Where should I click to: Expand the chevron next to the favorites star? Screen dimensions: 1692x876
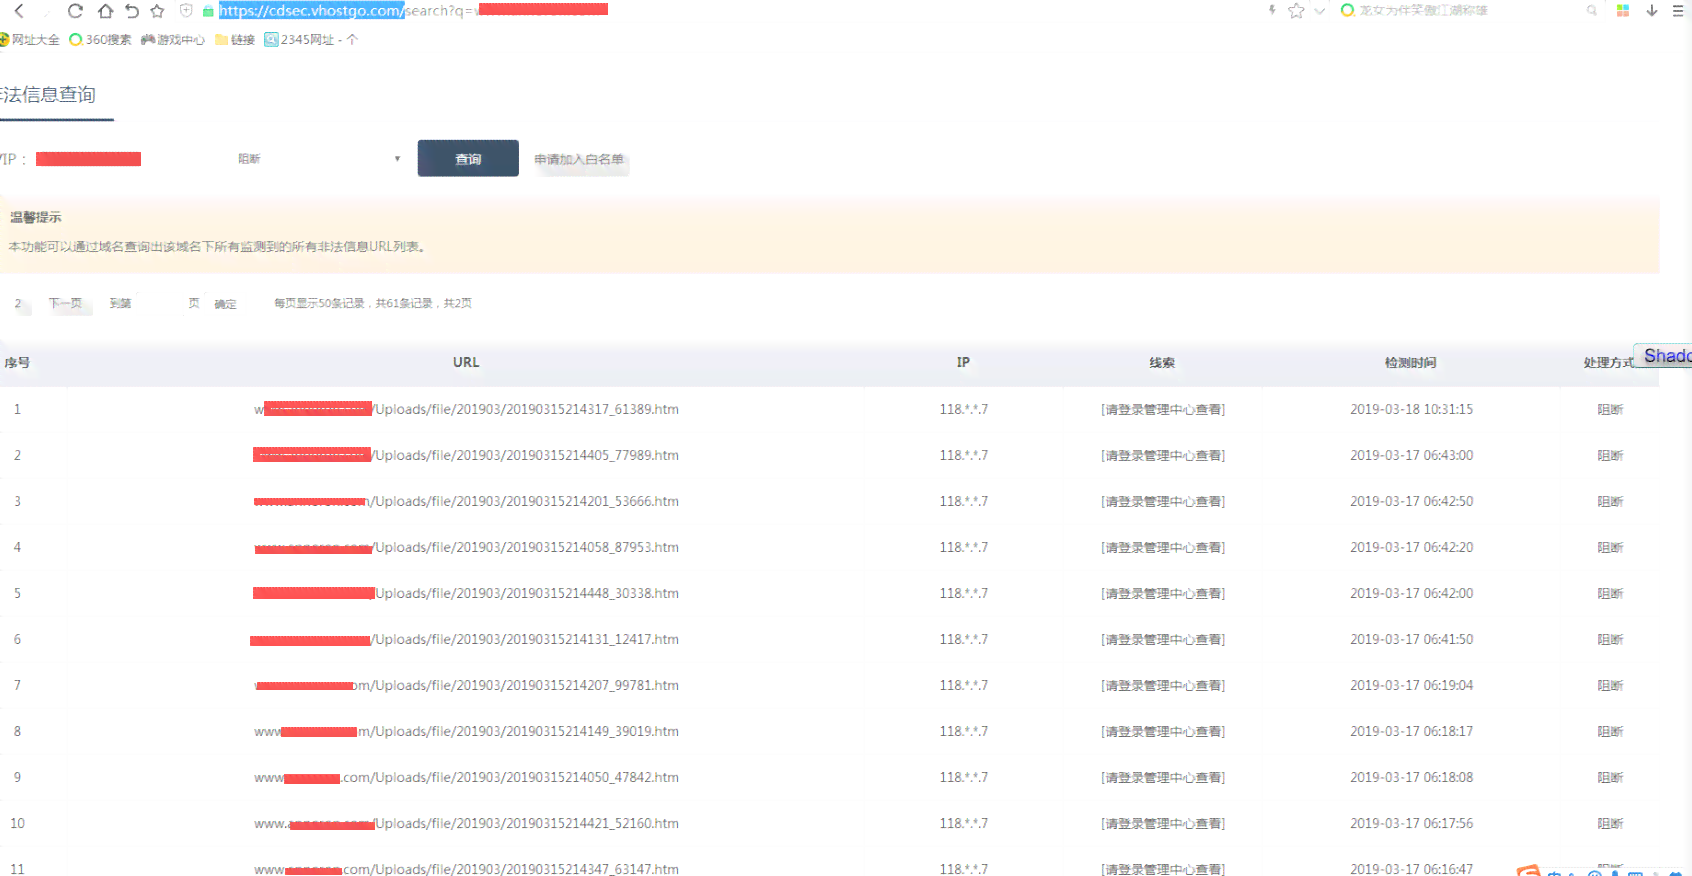(x=1319, y=10)
